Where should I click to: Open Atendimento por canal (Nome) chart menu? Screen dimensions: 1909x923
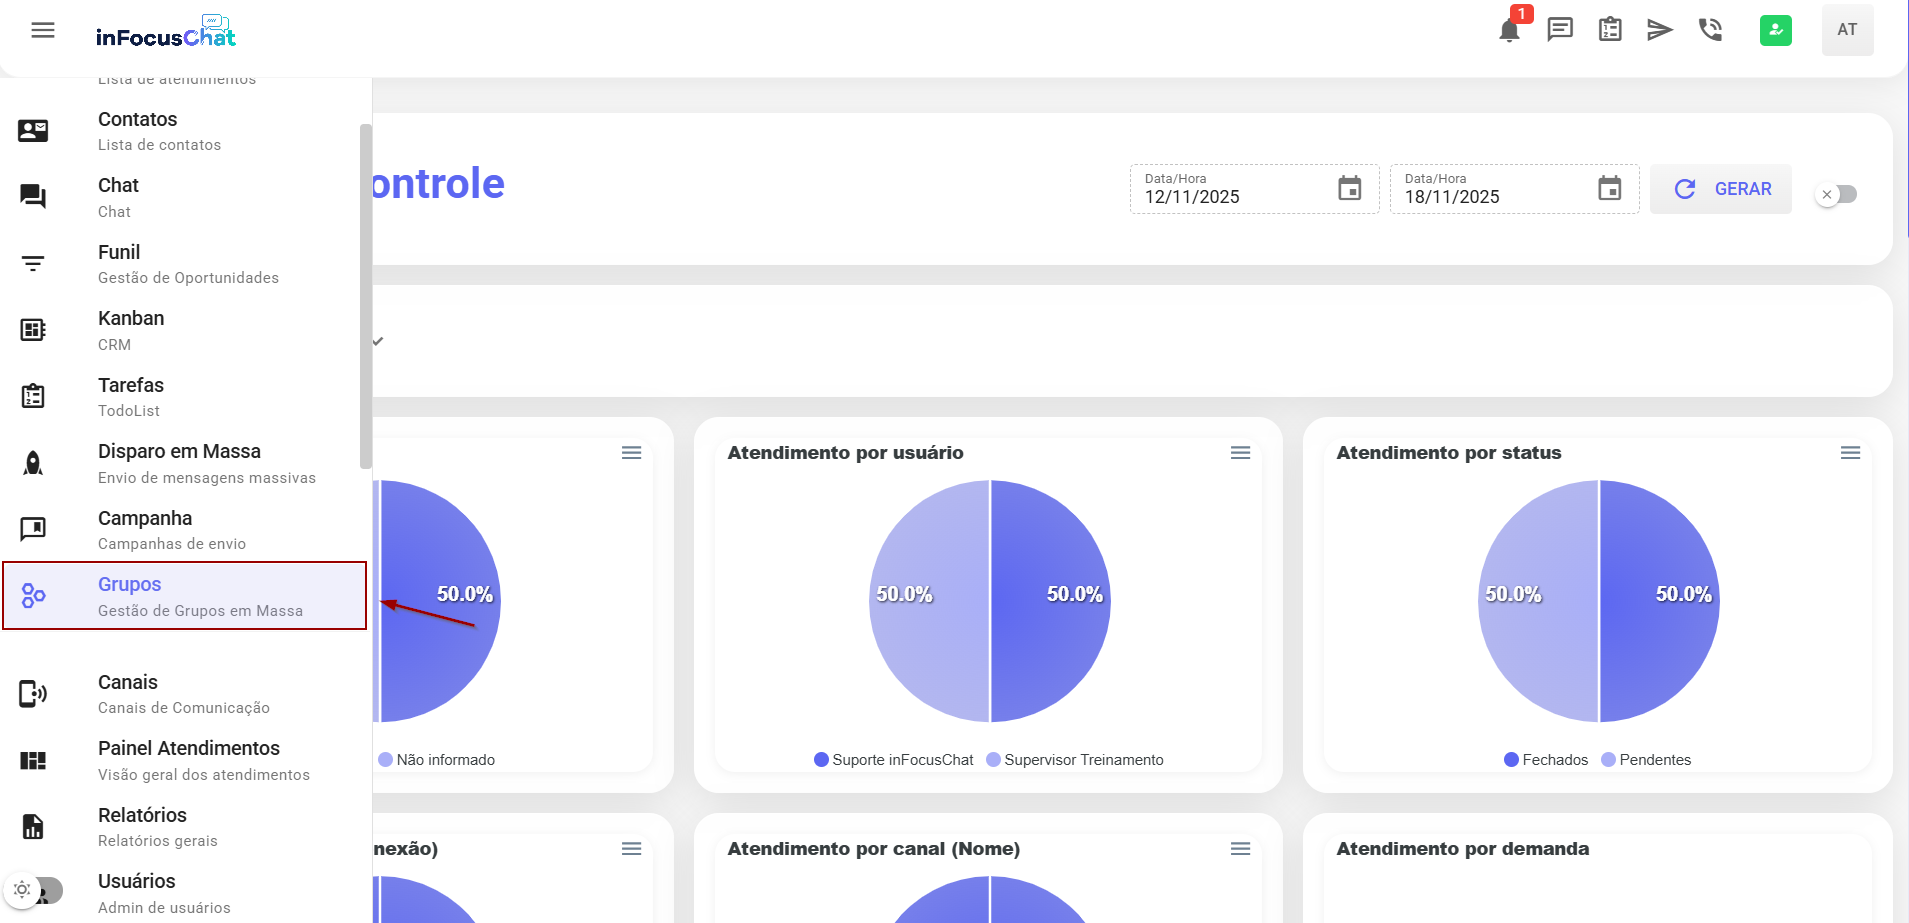coord(1240,849)
